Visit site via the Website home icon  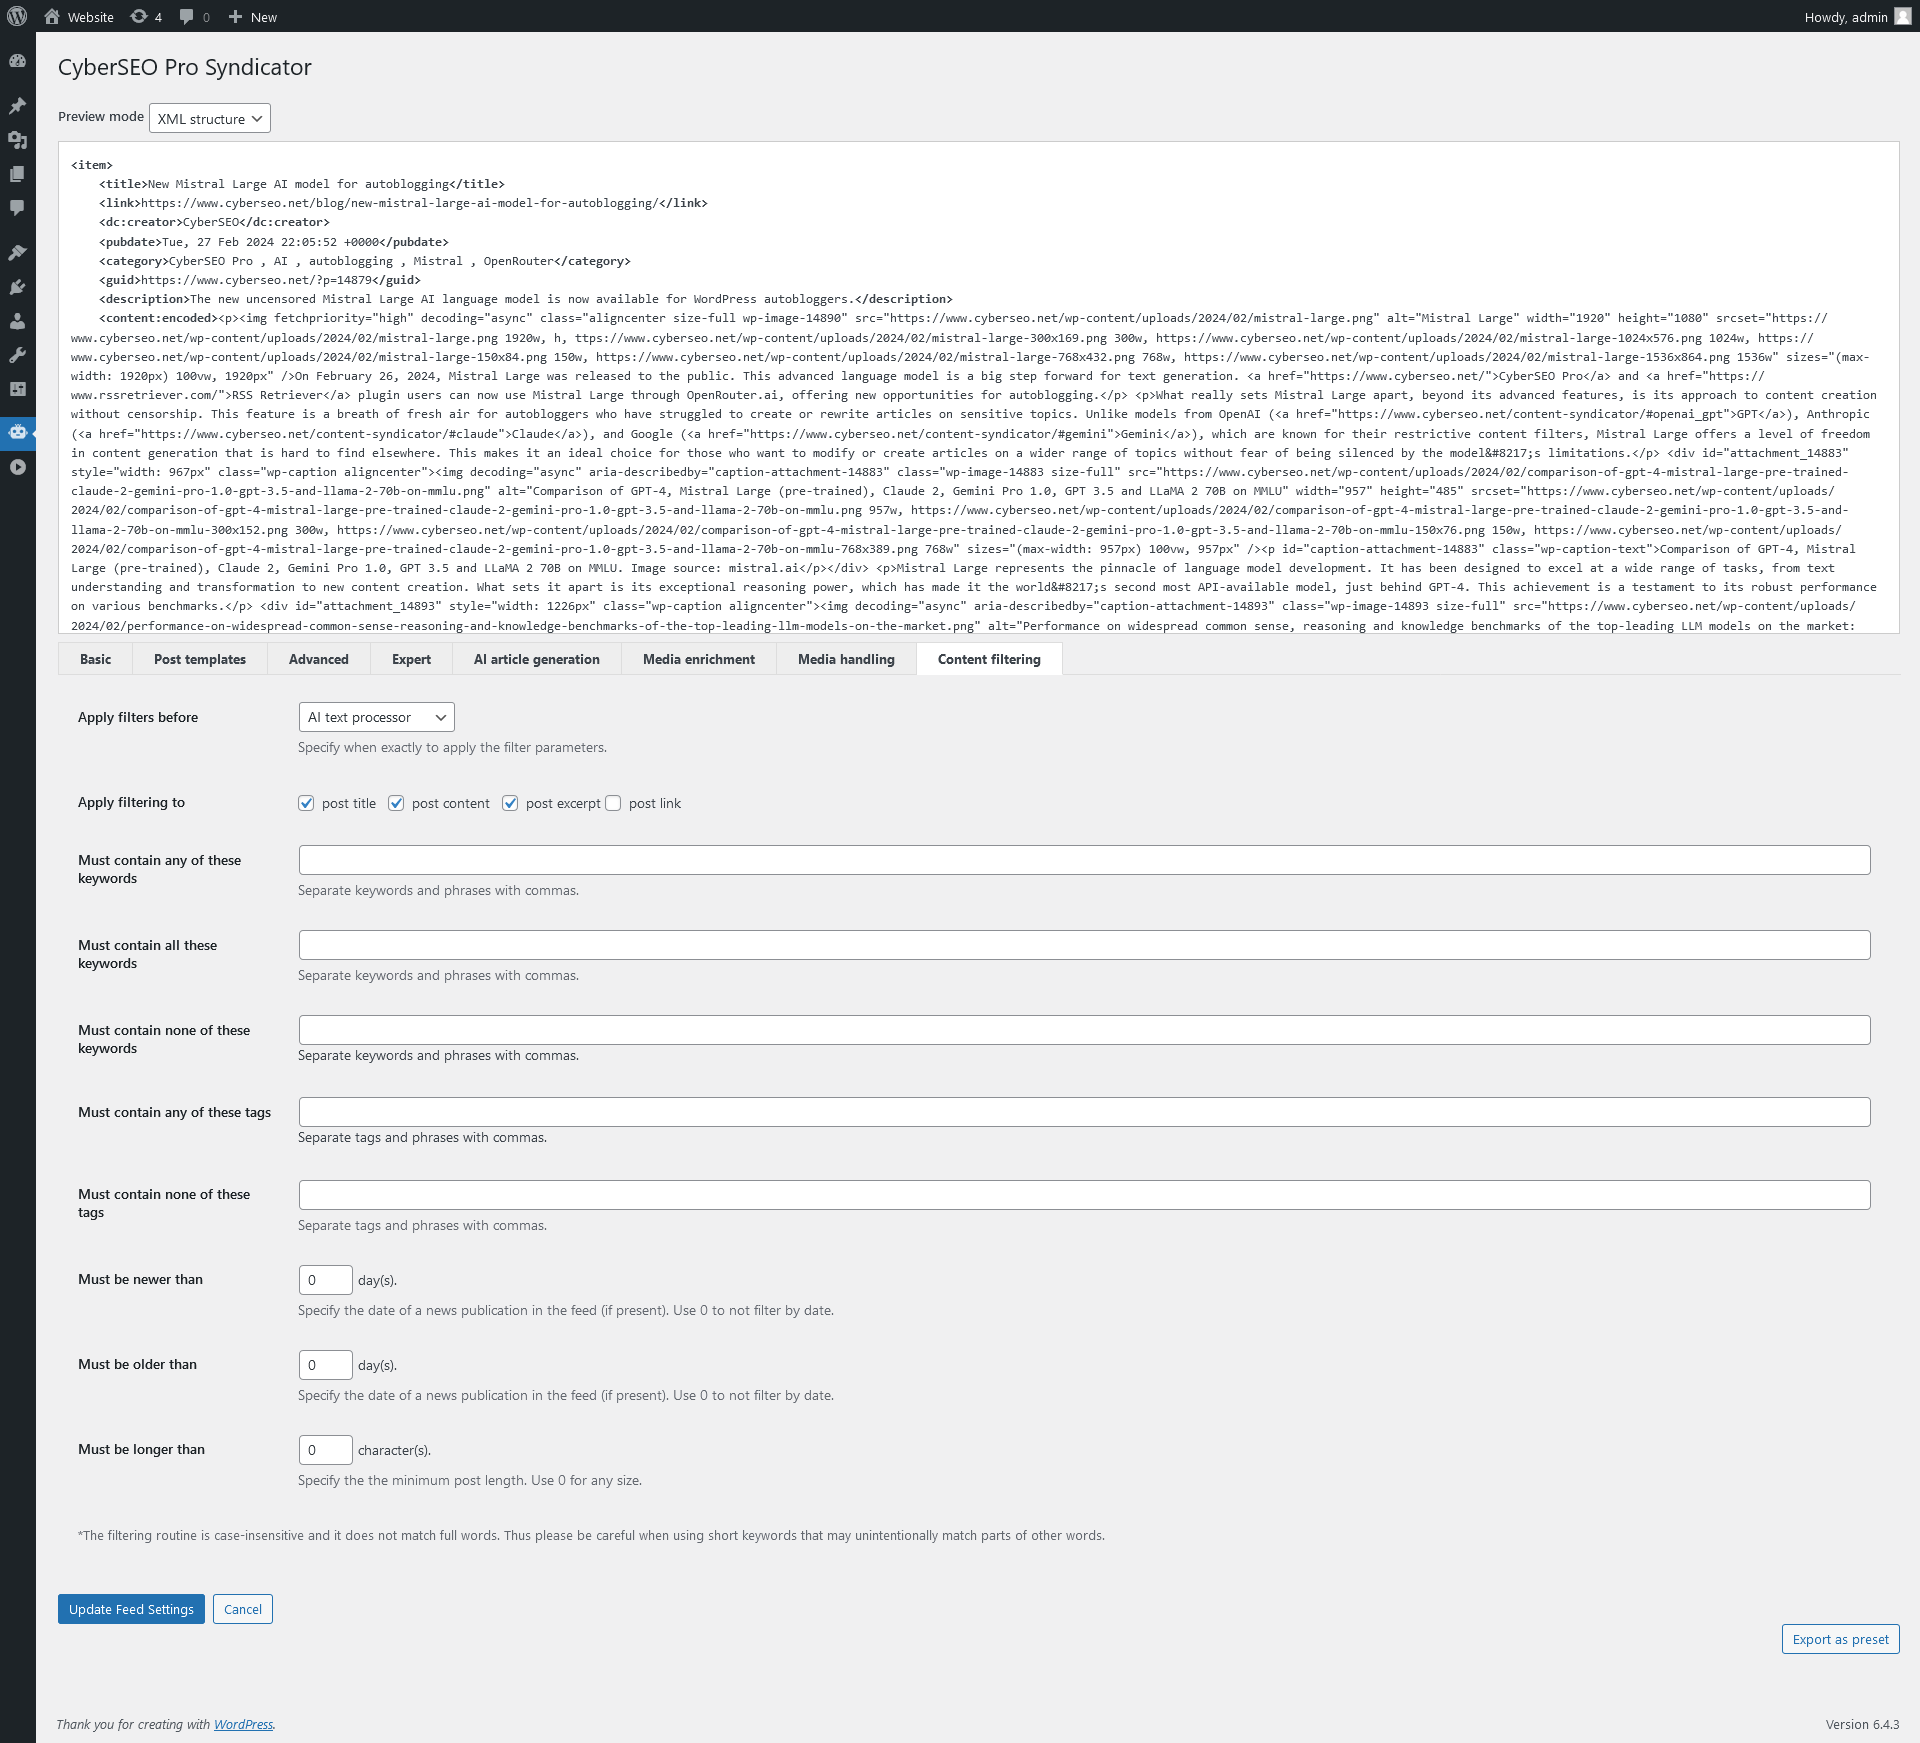[x=52, y=16]
